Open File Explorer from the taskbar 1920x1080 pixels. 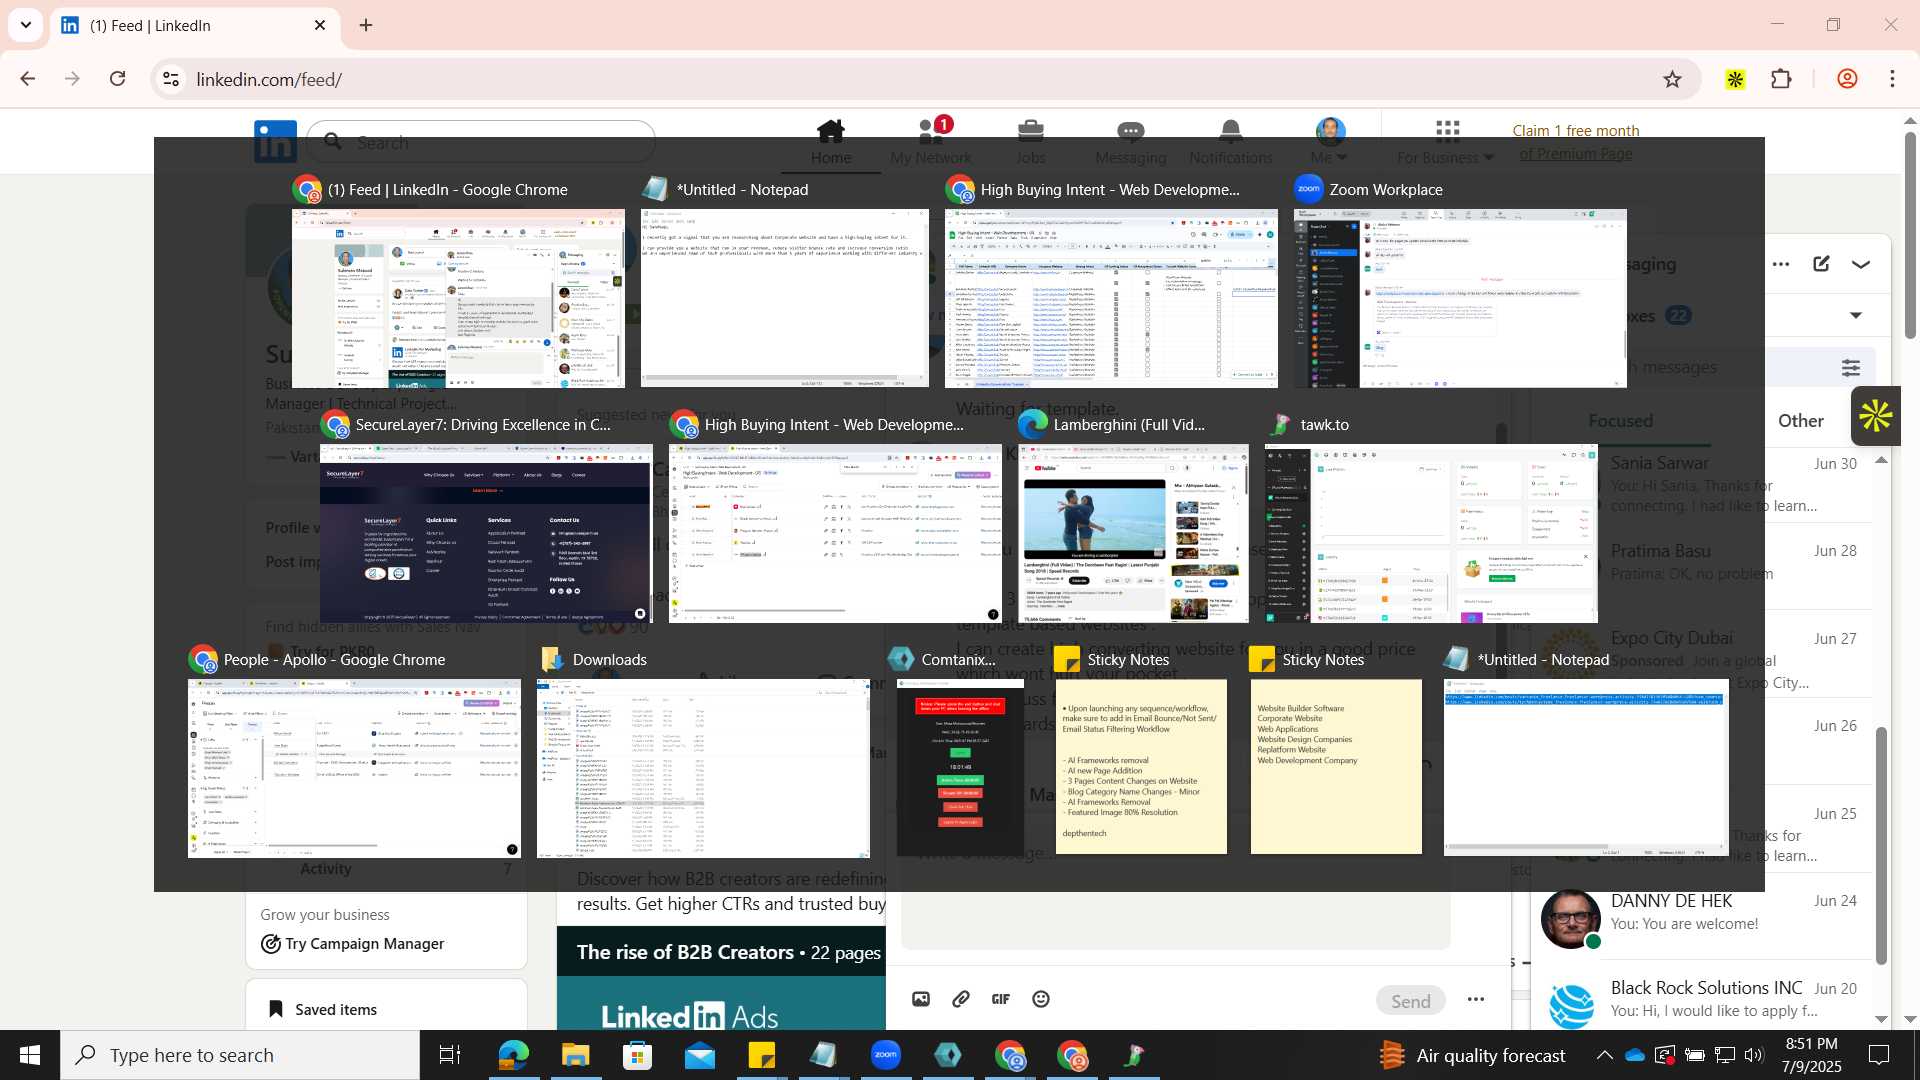tap(575, 1055)
